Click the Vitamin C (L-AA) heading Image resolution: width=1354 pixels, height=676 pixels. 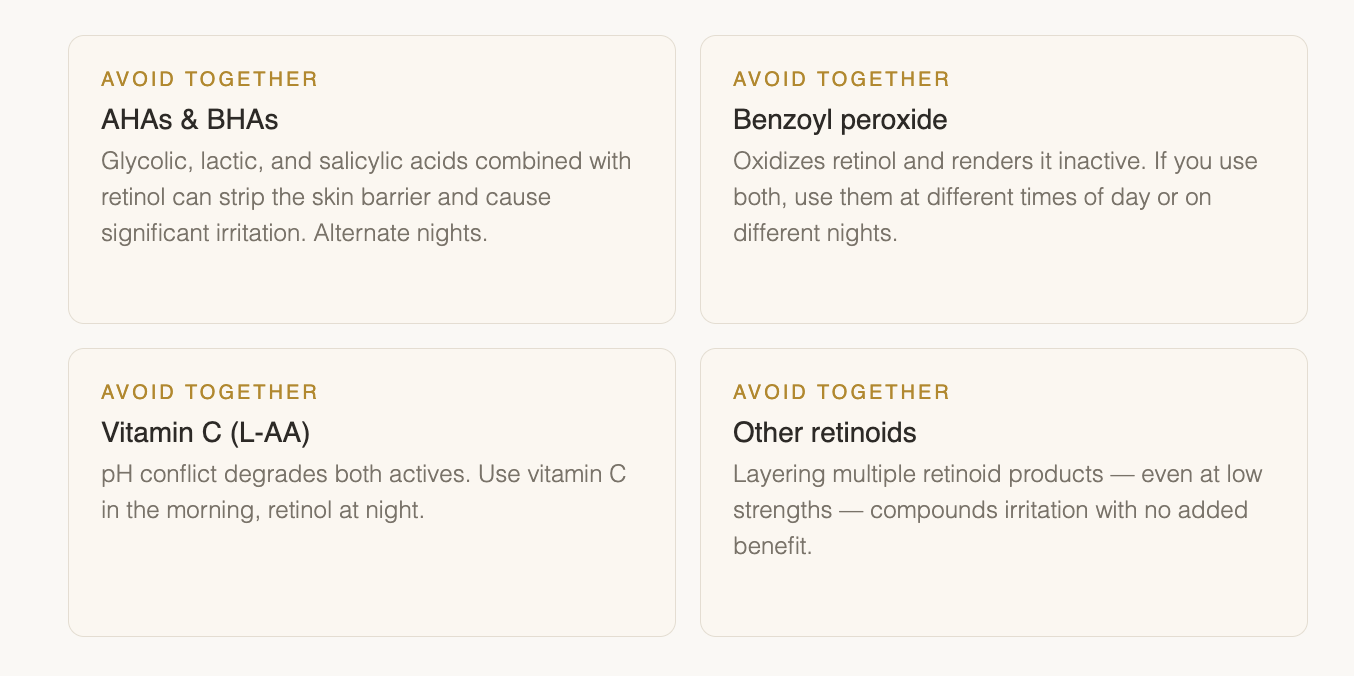point(205,433)
